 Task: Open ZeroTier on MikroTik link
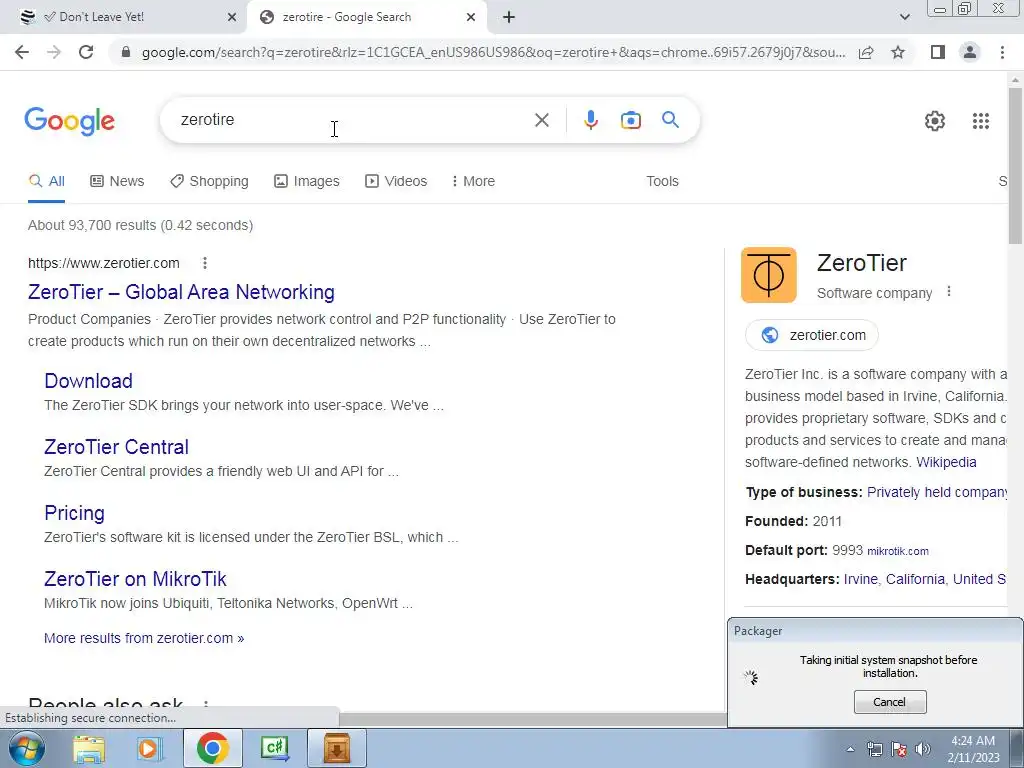click(135, 579)
